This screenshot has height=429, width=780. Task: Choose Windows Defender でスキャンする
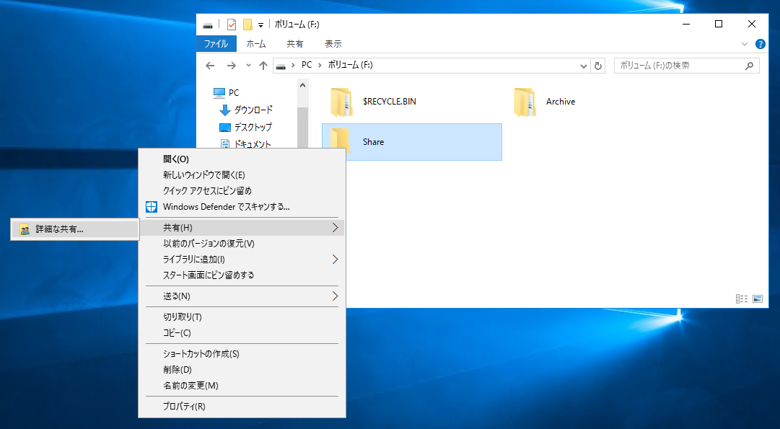point(242,207)
